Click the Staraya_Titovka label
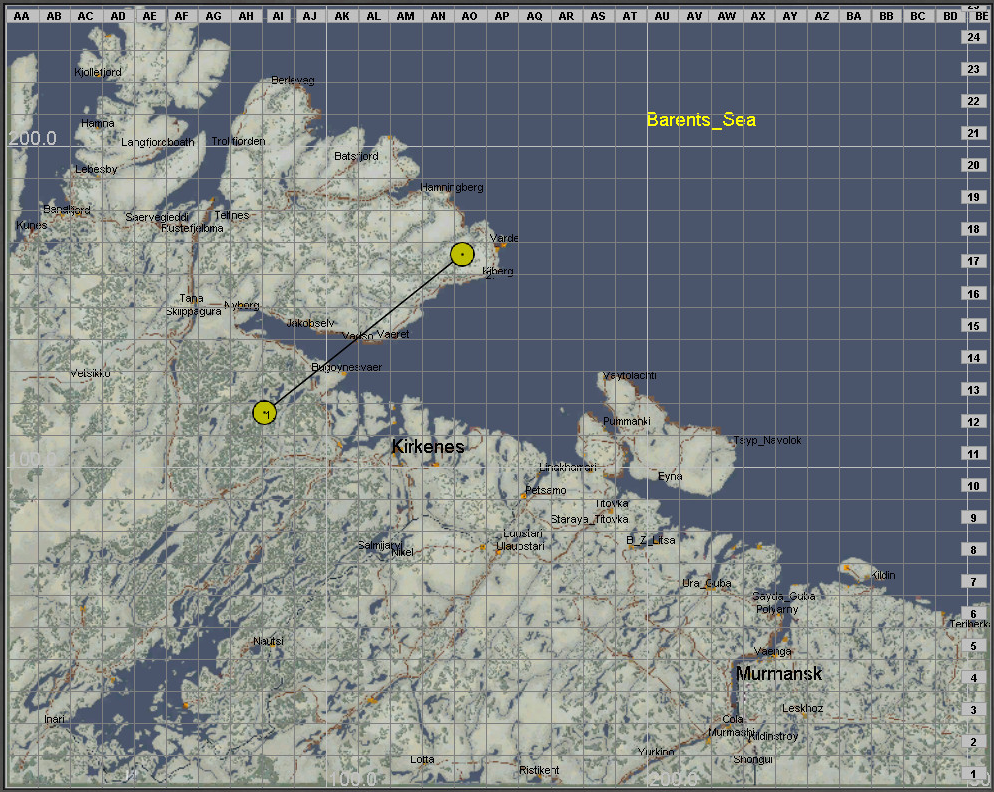This screenshot has height=792, width=994. 590,519
